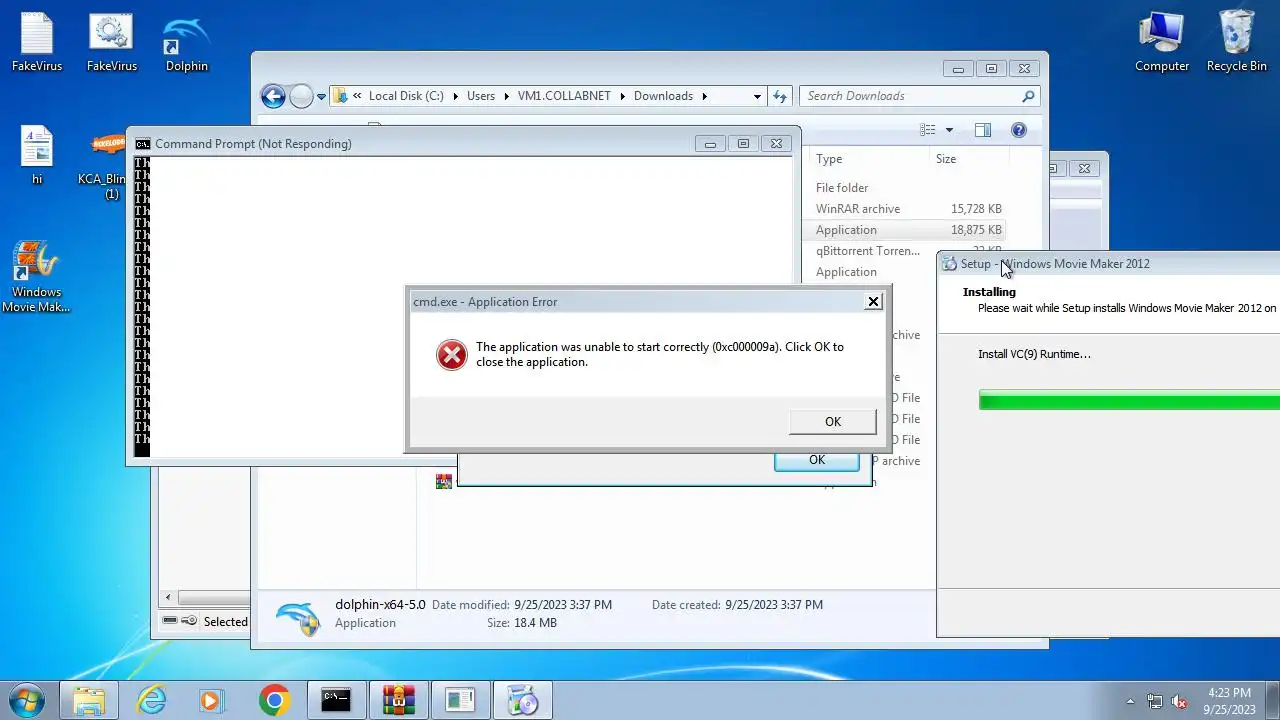Select the FakeVirus gear-icon file on desktop
This screenshot has height=720, width=1280.
[x=111, y=42]
